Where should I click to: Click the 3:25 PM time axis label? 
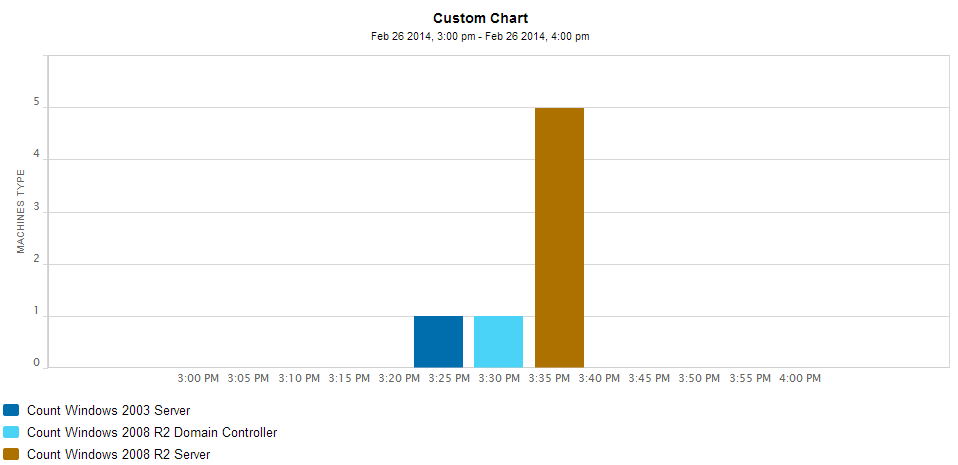click(449, 378)
